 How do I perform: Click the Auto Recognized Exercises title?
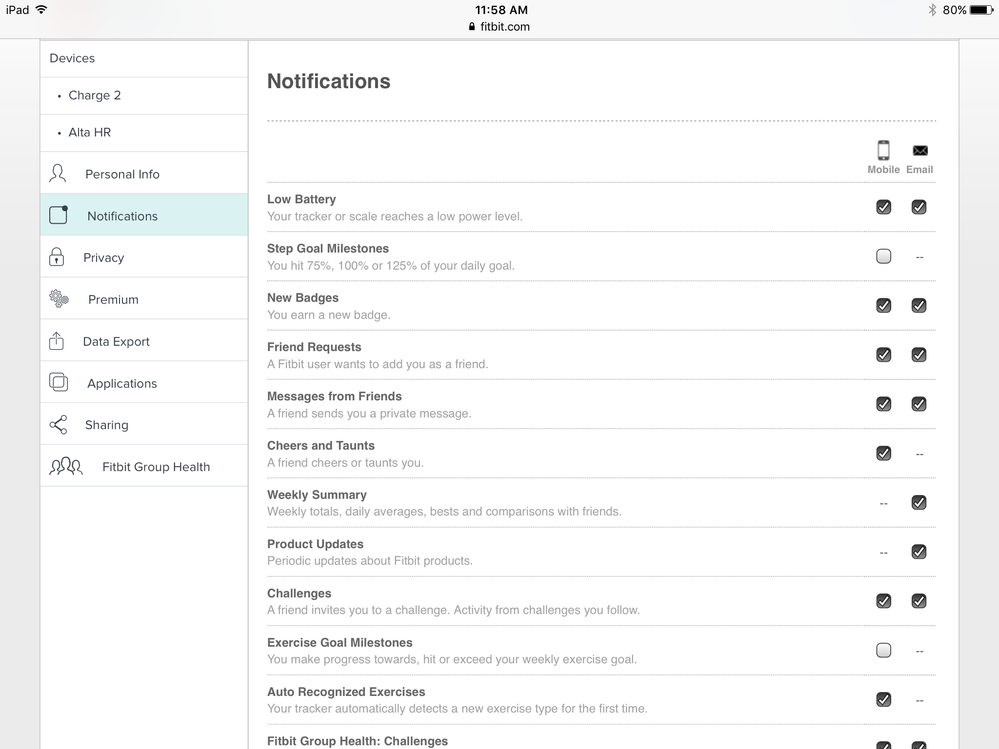click(x=346, y=692)
